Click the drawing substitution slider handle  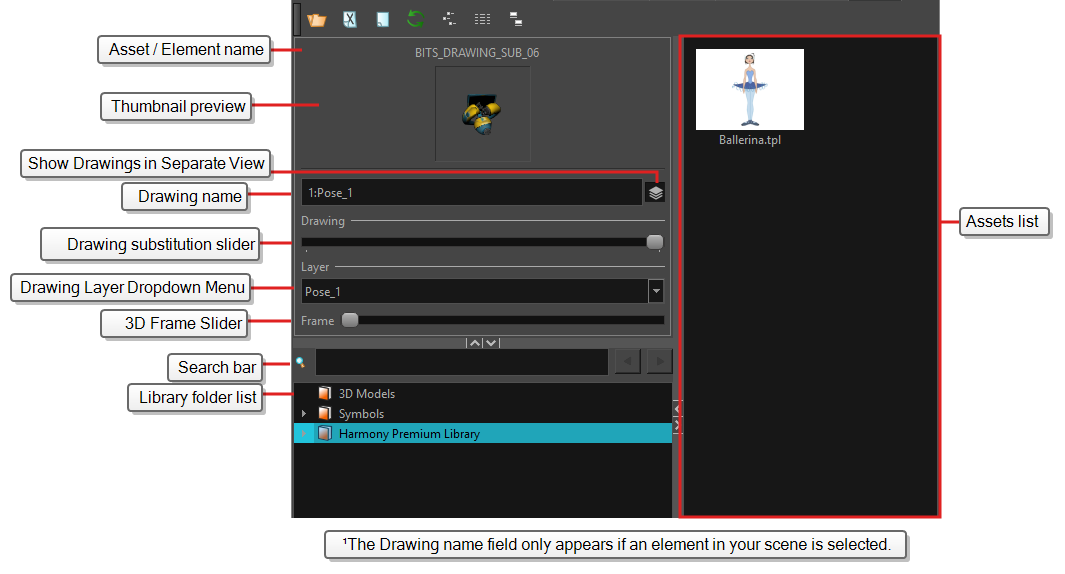coord(655,242)
